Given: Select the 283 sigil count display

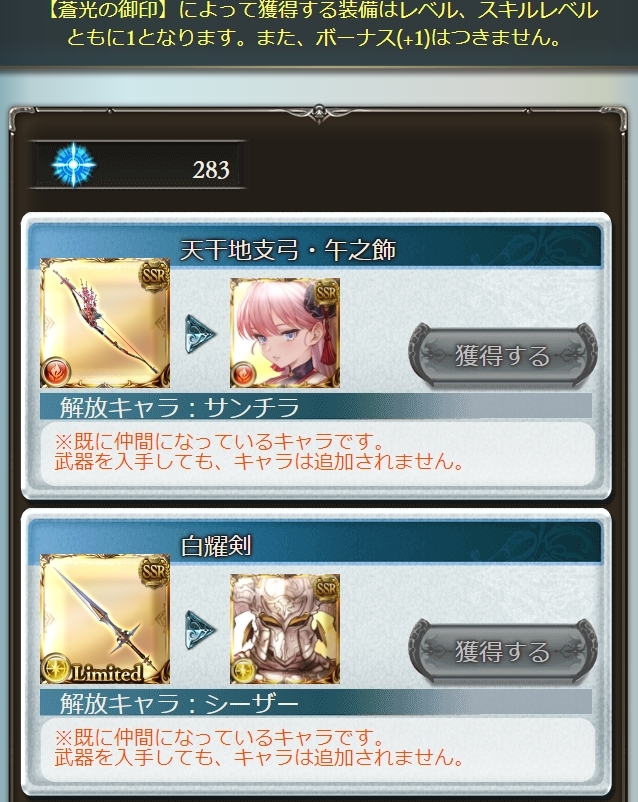Looking at the screenshot, I should pos(137,165).
